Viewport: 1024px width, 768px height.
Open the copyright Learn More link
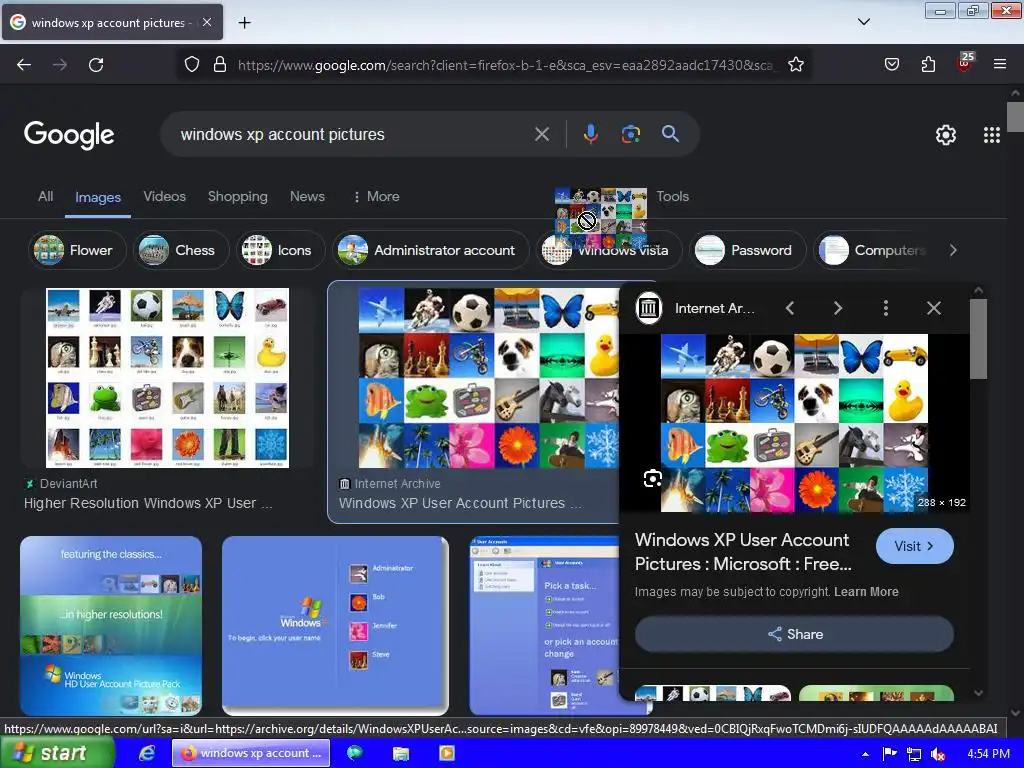(x=866, y=592)
